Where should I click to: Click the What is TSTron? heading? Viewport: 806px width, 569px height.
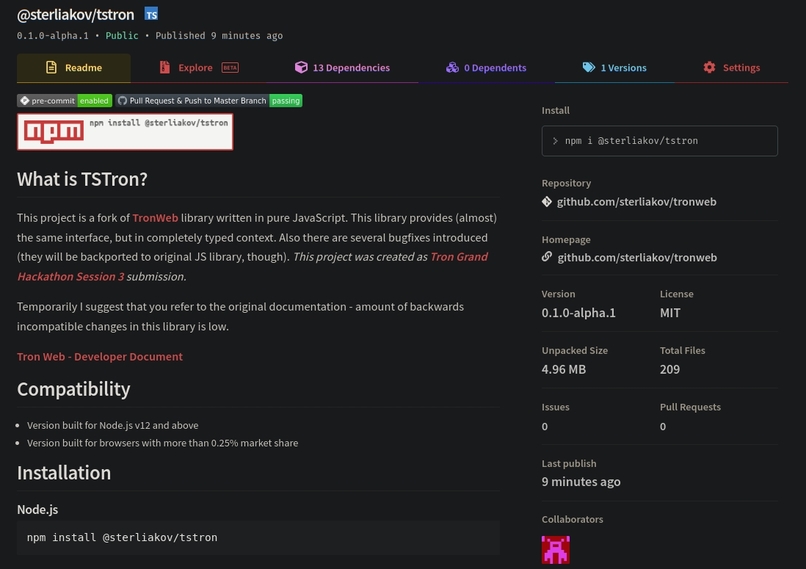[x=82, y=179]
